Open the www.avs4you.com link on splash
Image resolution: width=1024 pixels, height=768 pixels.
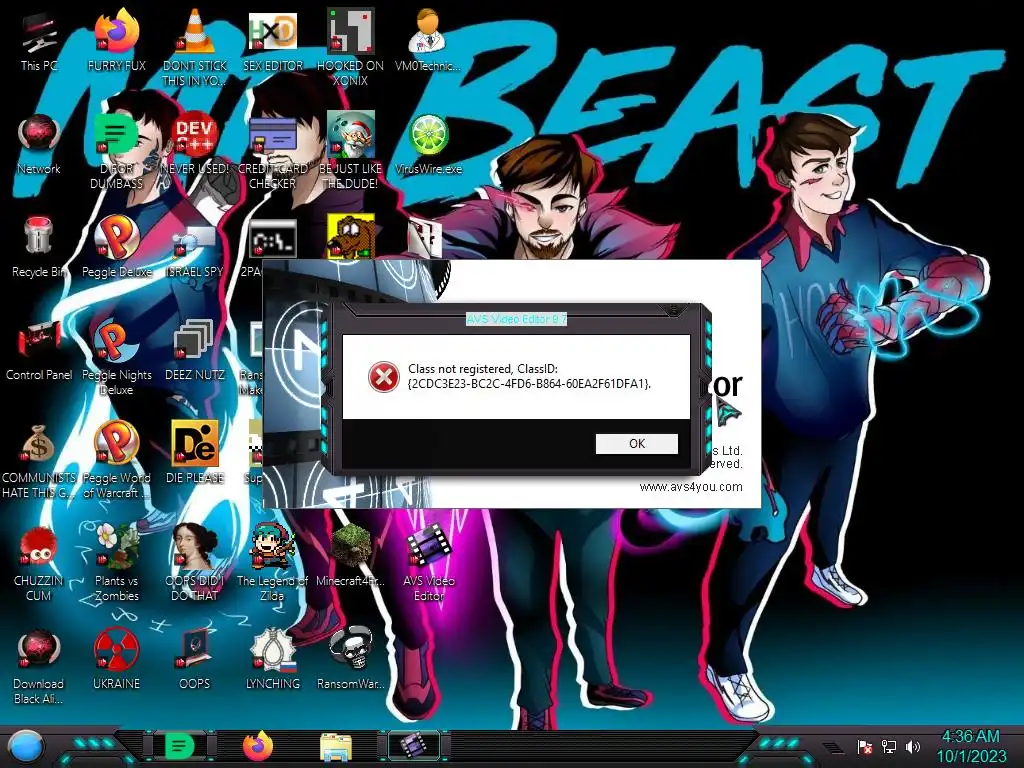(x=690, y=487)
